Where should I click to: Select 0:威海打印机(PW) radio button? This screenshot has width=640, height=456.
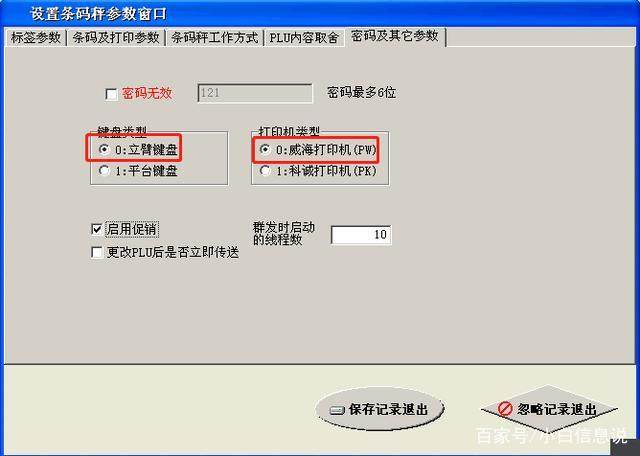265,150
